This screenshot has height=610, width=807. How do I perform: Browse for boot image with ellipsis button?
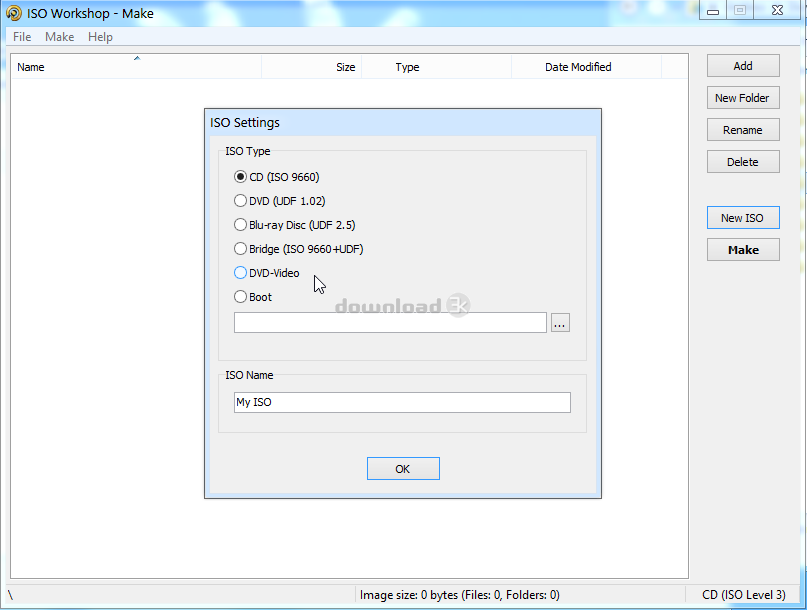pos(560,323)
